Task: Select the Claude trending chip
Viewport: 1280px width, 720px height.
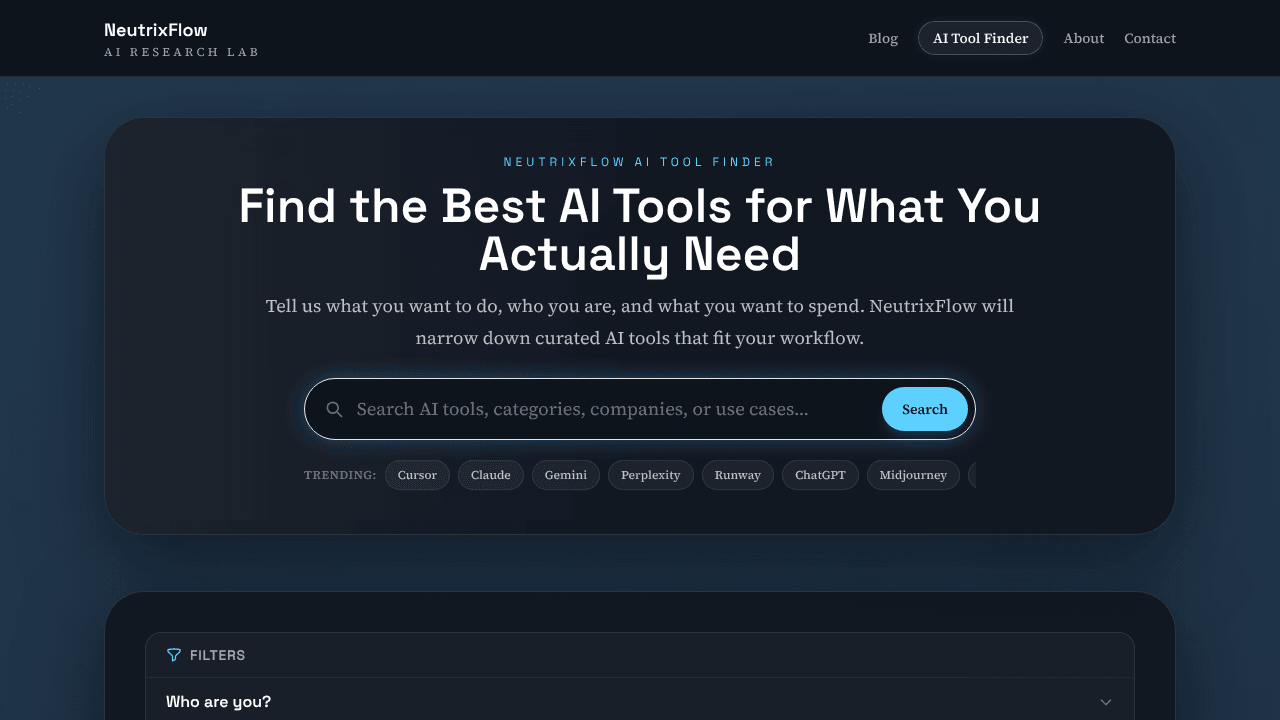Action: pos(491,475)
